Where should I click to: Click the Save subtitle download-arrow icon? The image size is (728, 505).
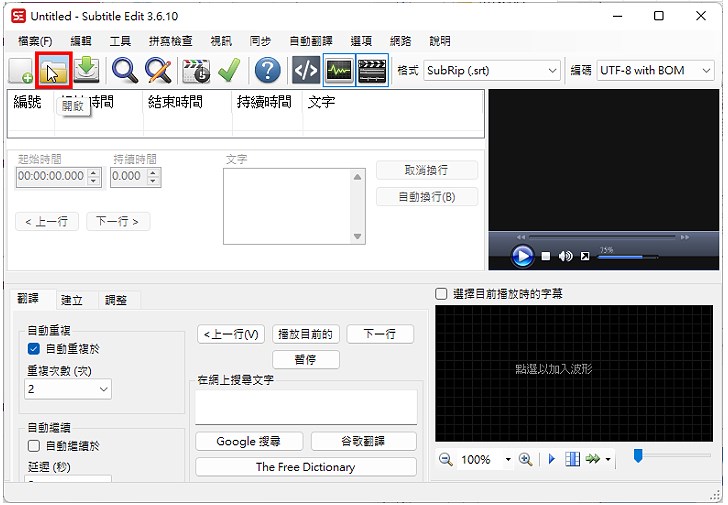87,70
